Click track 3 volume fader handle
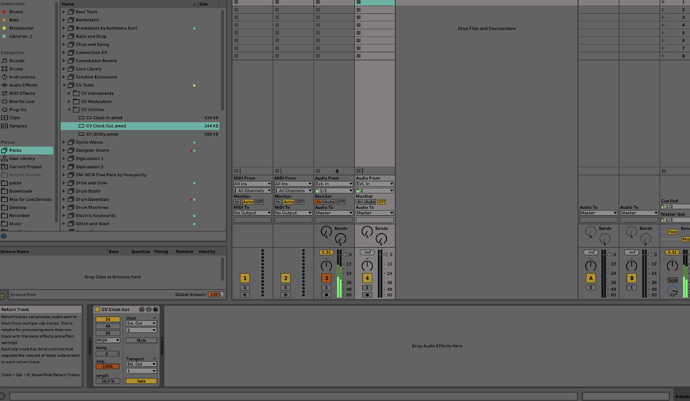This screenshot has width=690, height=401. pos(345,254)
